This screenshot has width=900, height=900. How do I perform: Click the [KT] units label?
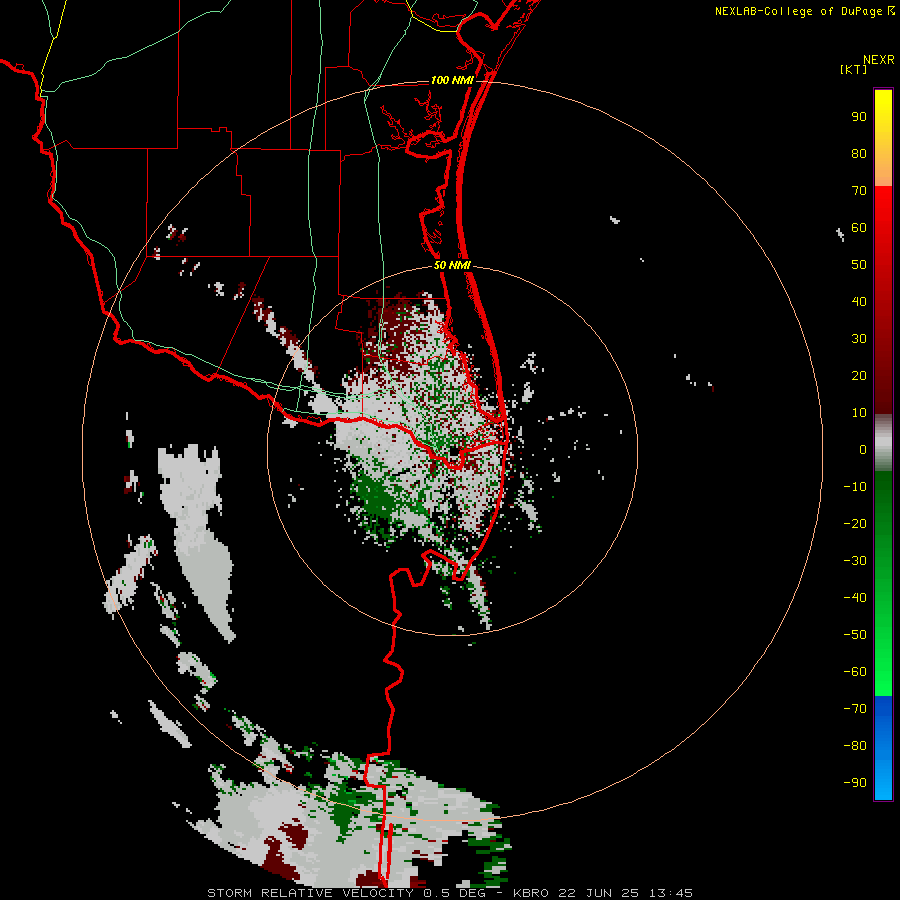pos(854,69)
